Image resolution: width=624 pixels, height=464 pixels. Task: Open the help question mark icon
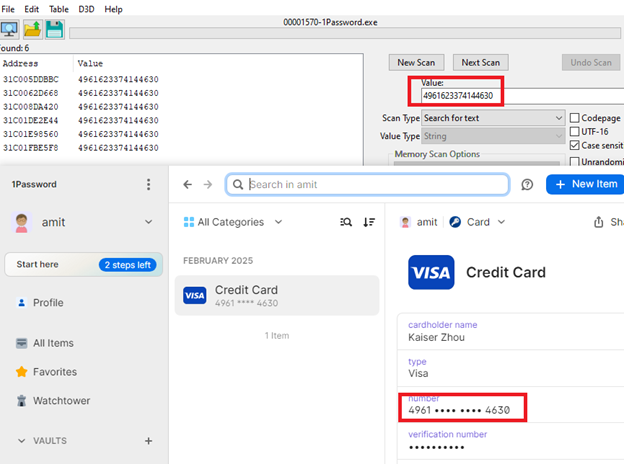point(527,184)
